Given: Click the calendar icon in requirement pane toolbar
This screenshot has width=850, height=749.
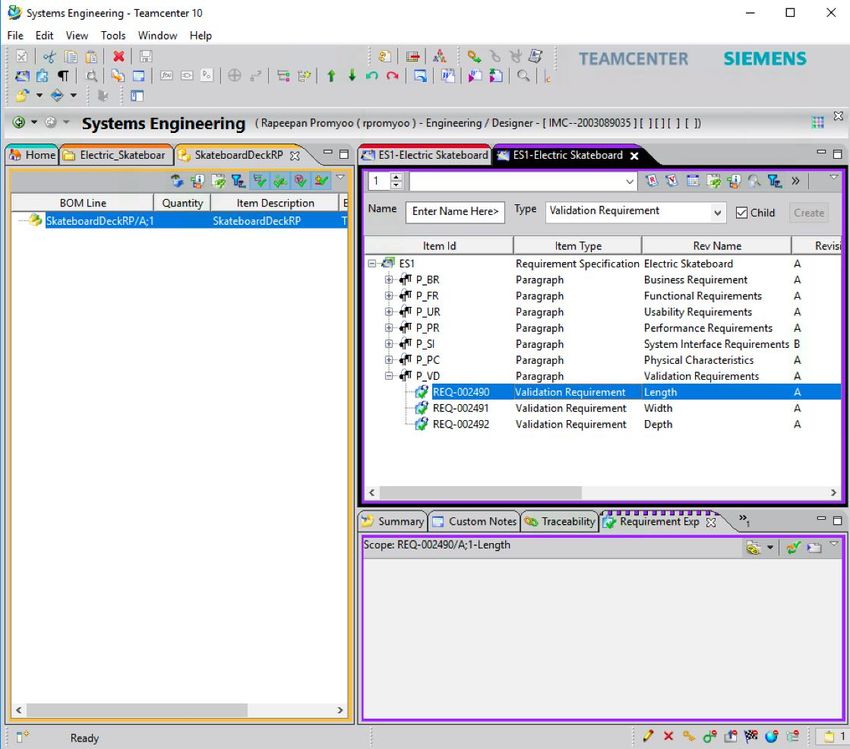Looking at the screenshot, I should pyautogui.click(x=693, y=181).
